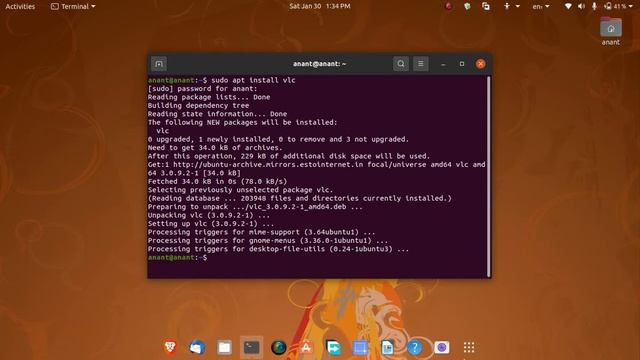Minimize the terminal window
Viewport: 640px width, 360px height.
[443, 64]
